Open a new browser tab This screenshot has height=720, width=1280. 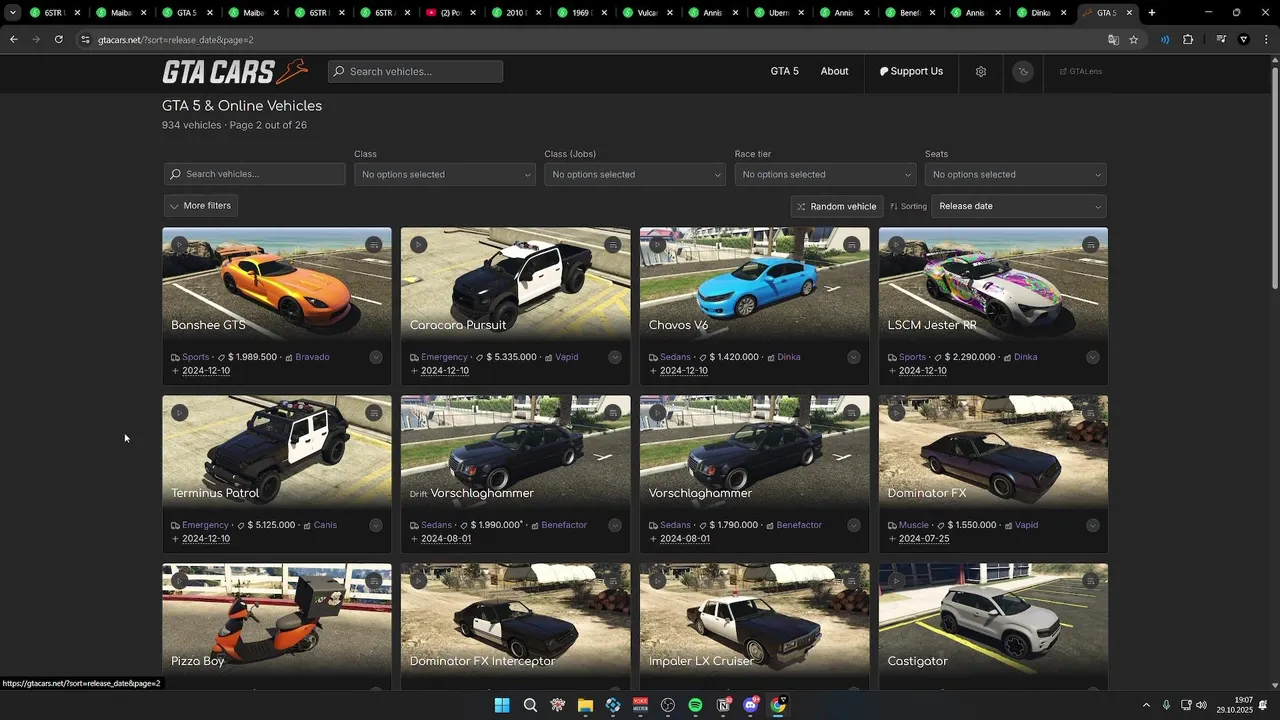1152,13
